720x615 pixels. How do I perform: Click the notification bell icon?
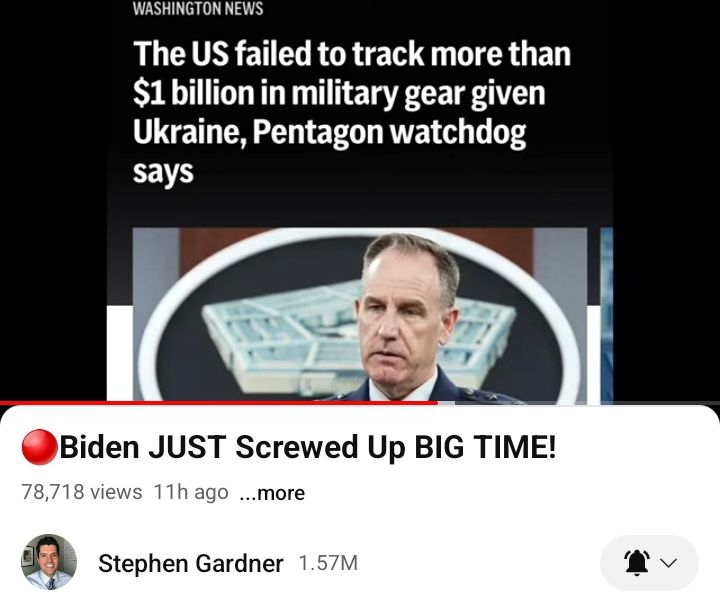click(636, 563)
